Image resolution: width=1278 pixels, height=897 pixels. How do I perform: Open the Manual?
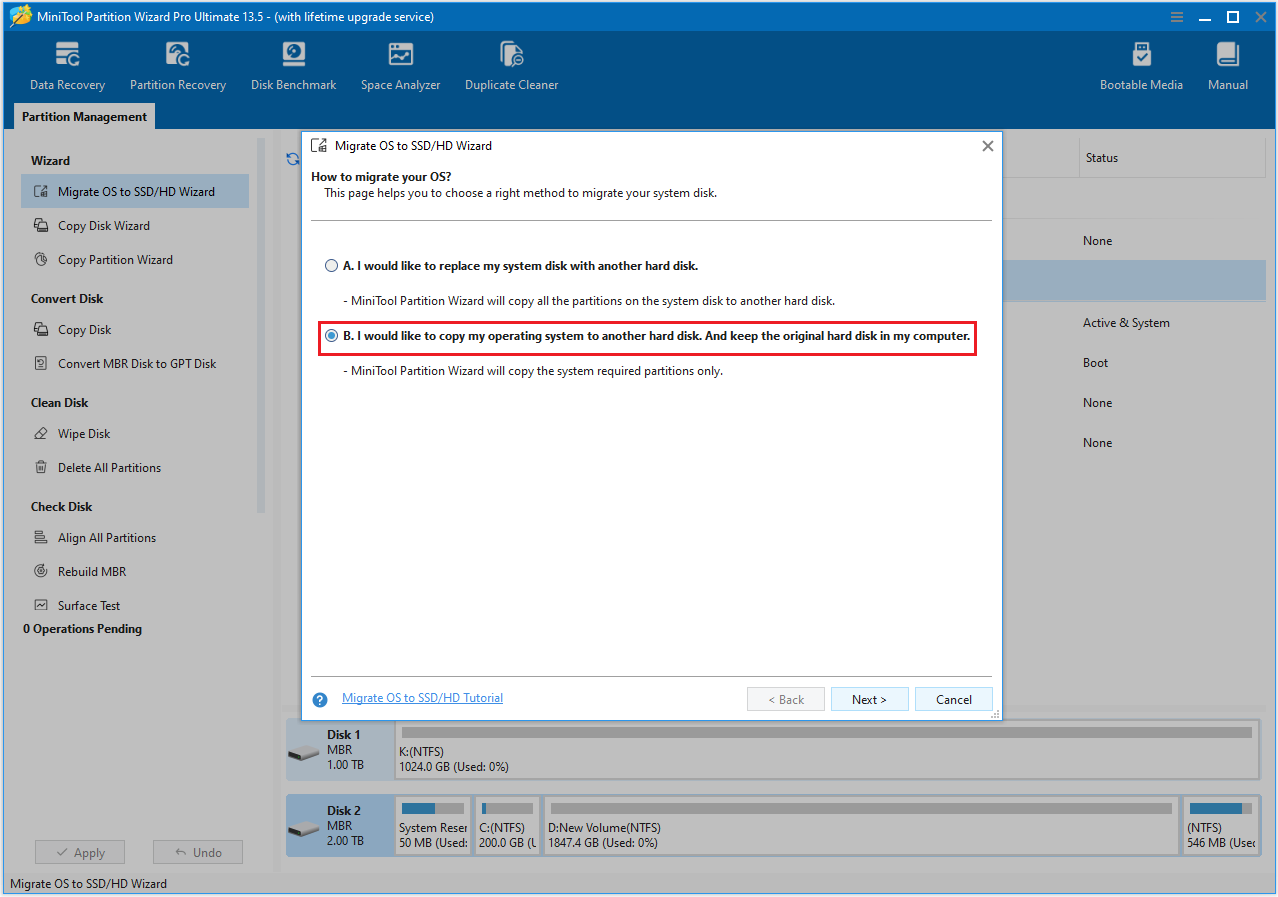click(x=1227, y=65)
